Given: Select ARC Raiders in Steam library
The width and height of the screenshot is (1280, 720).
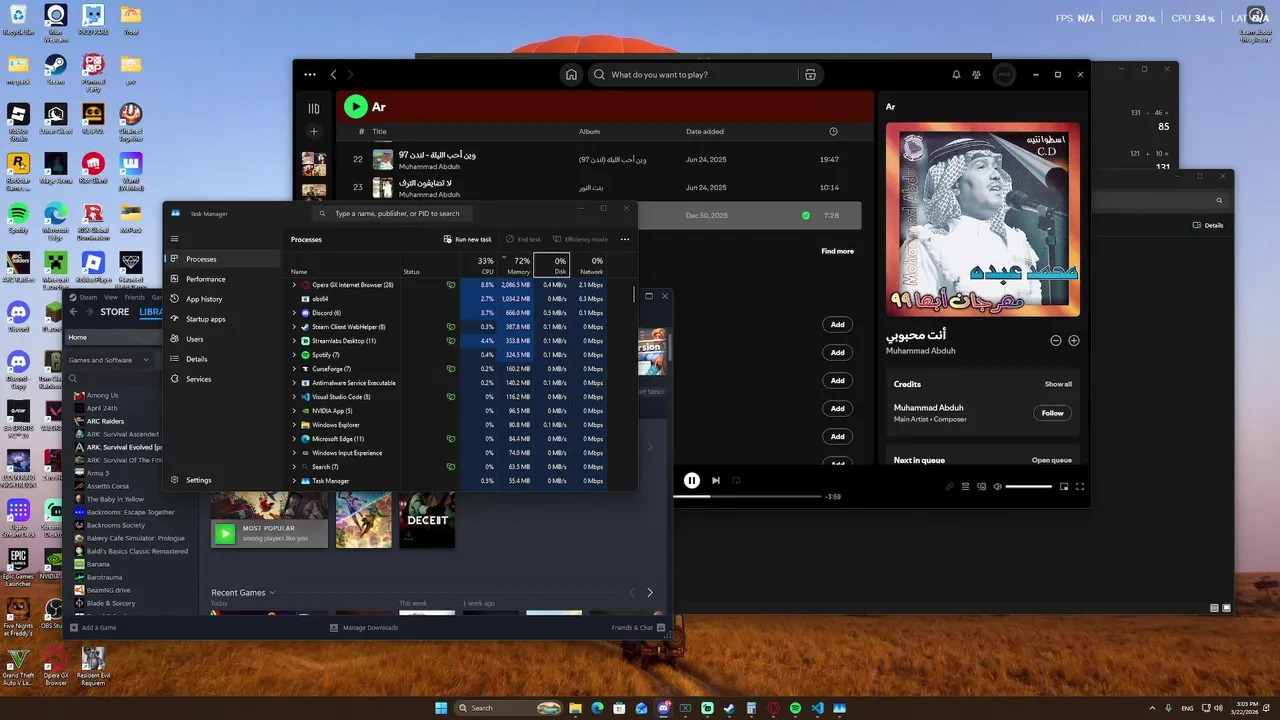Looking at the screenshot, I should point(105,421).
